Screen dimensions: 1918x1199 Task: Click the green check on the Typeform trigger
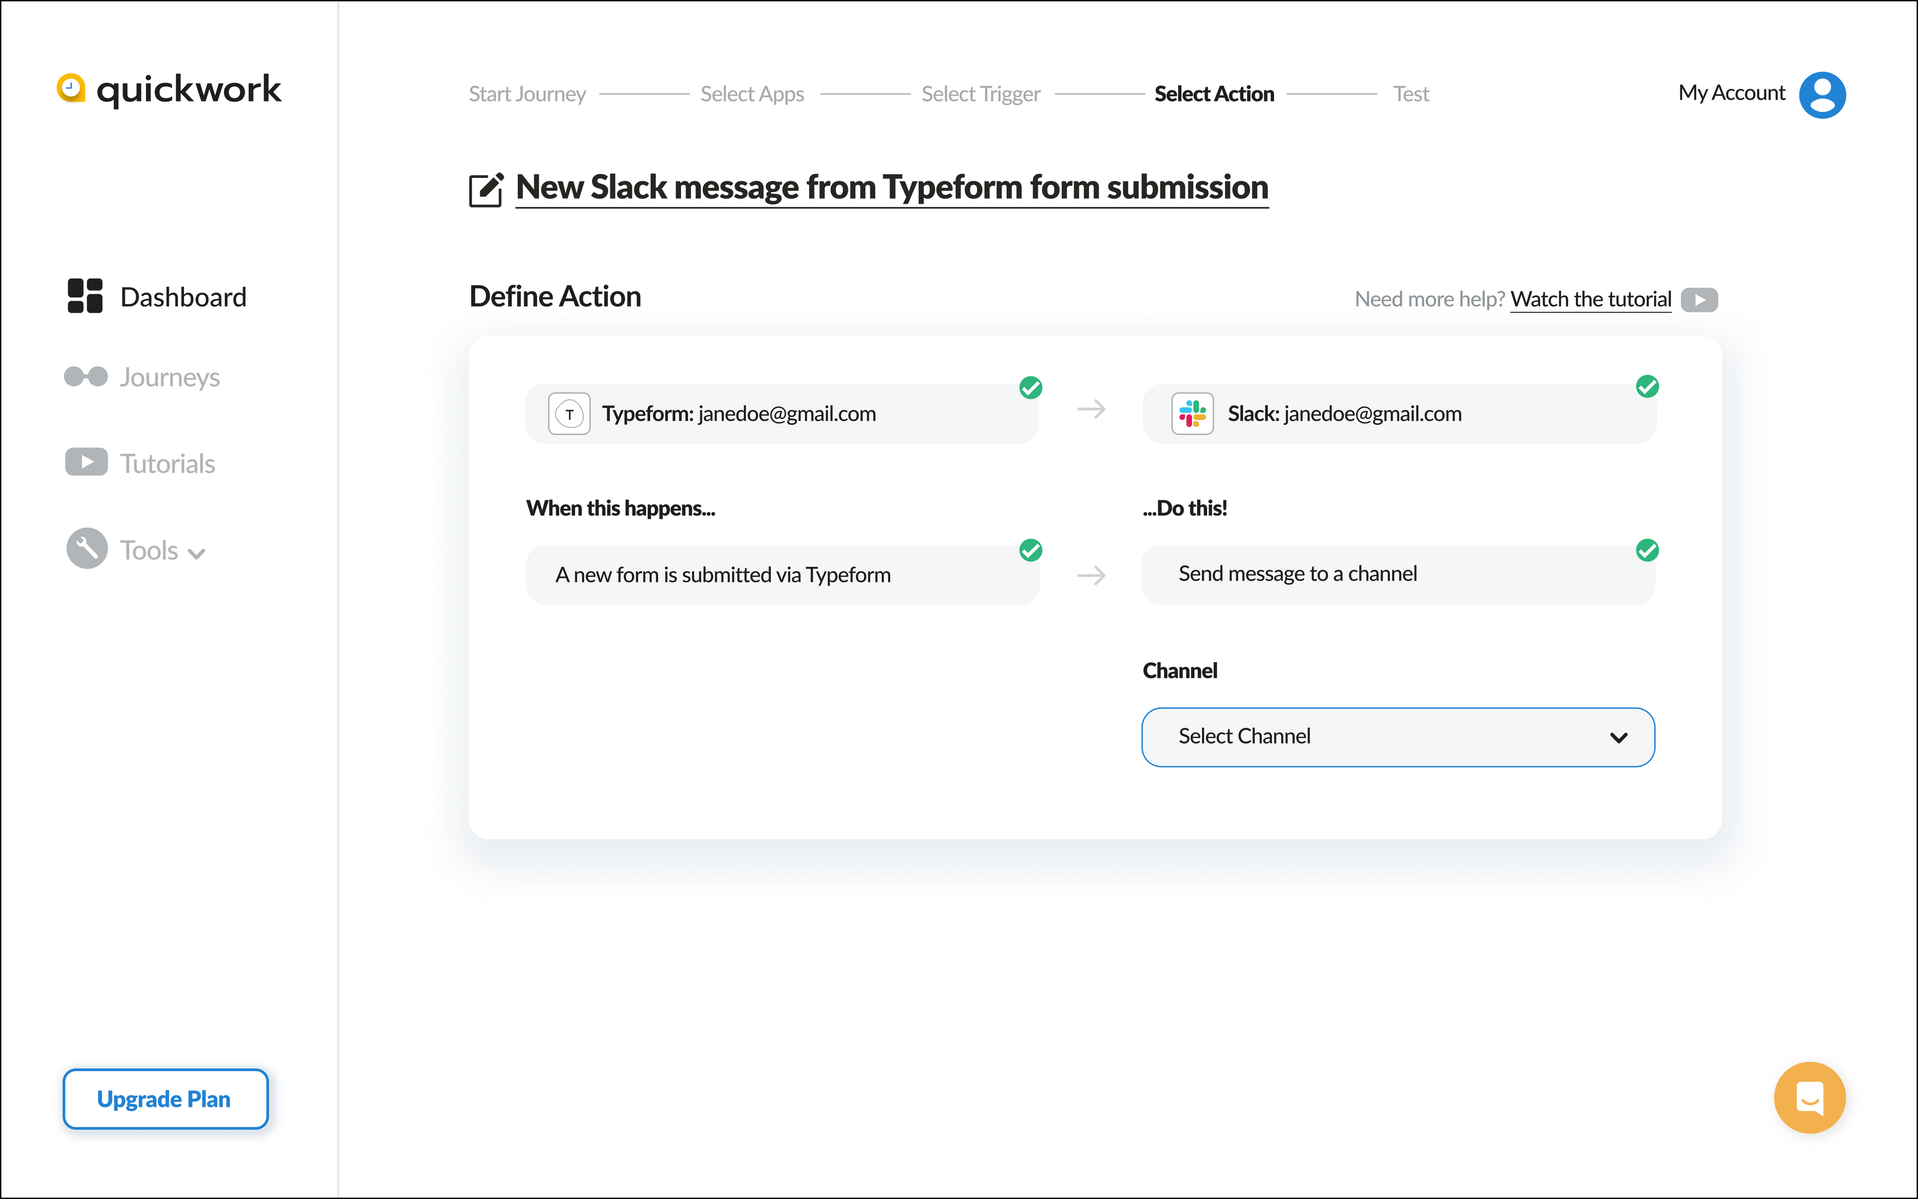click(x=1031, y=550)
